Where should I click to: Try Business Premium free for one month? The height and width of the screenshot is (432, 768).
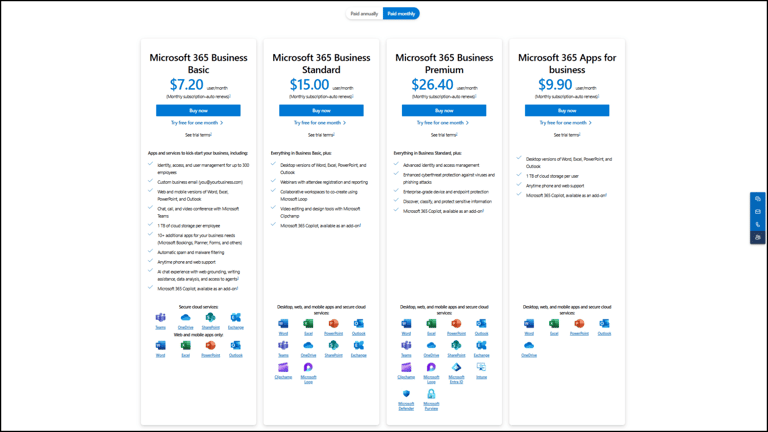[x=443, y=123]
